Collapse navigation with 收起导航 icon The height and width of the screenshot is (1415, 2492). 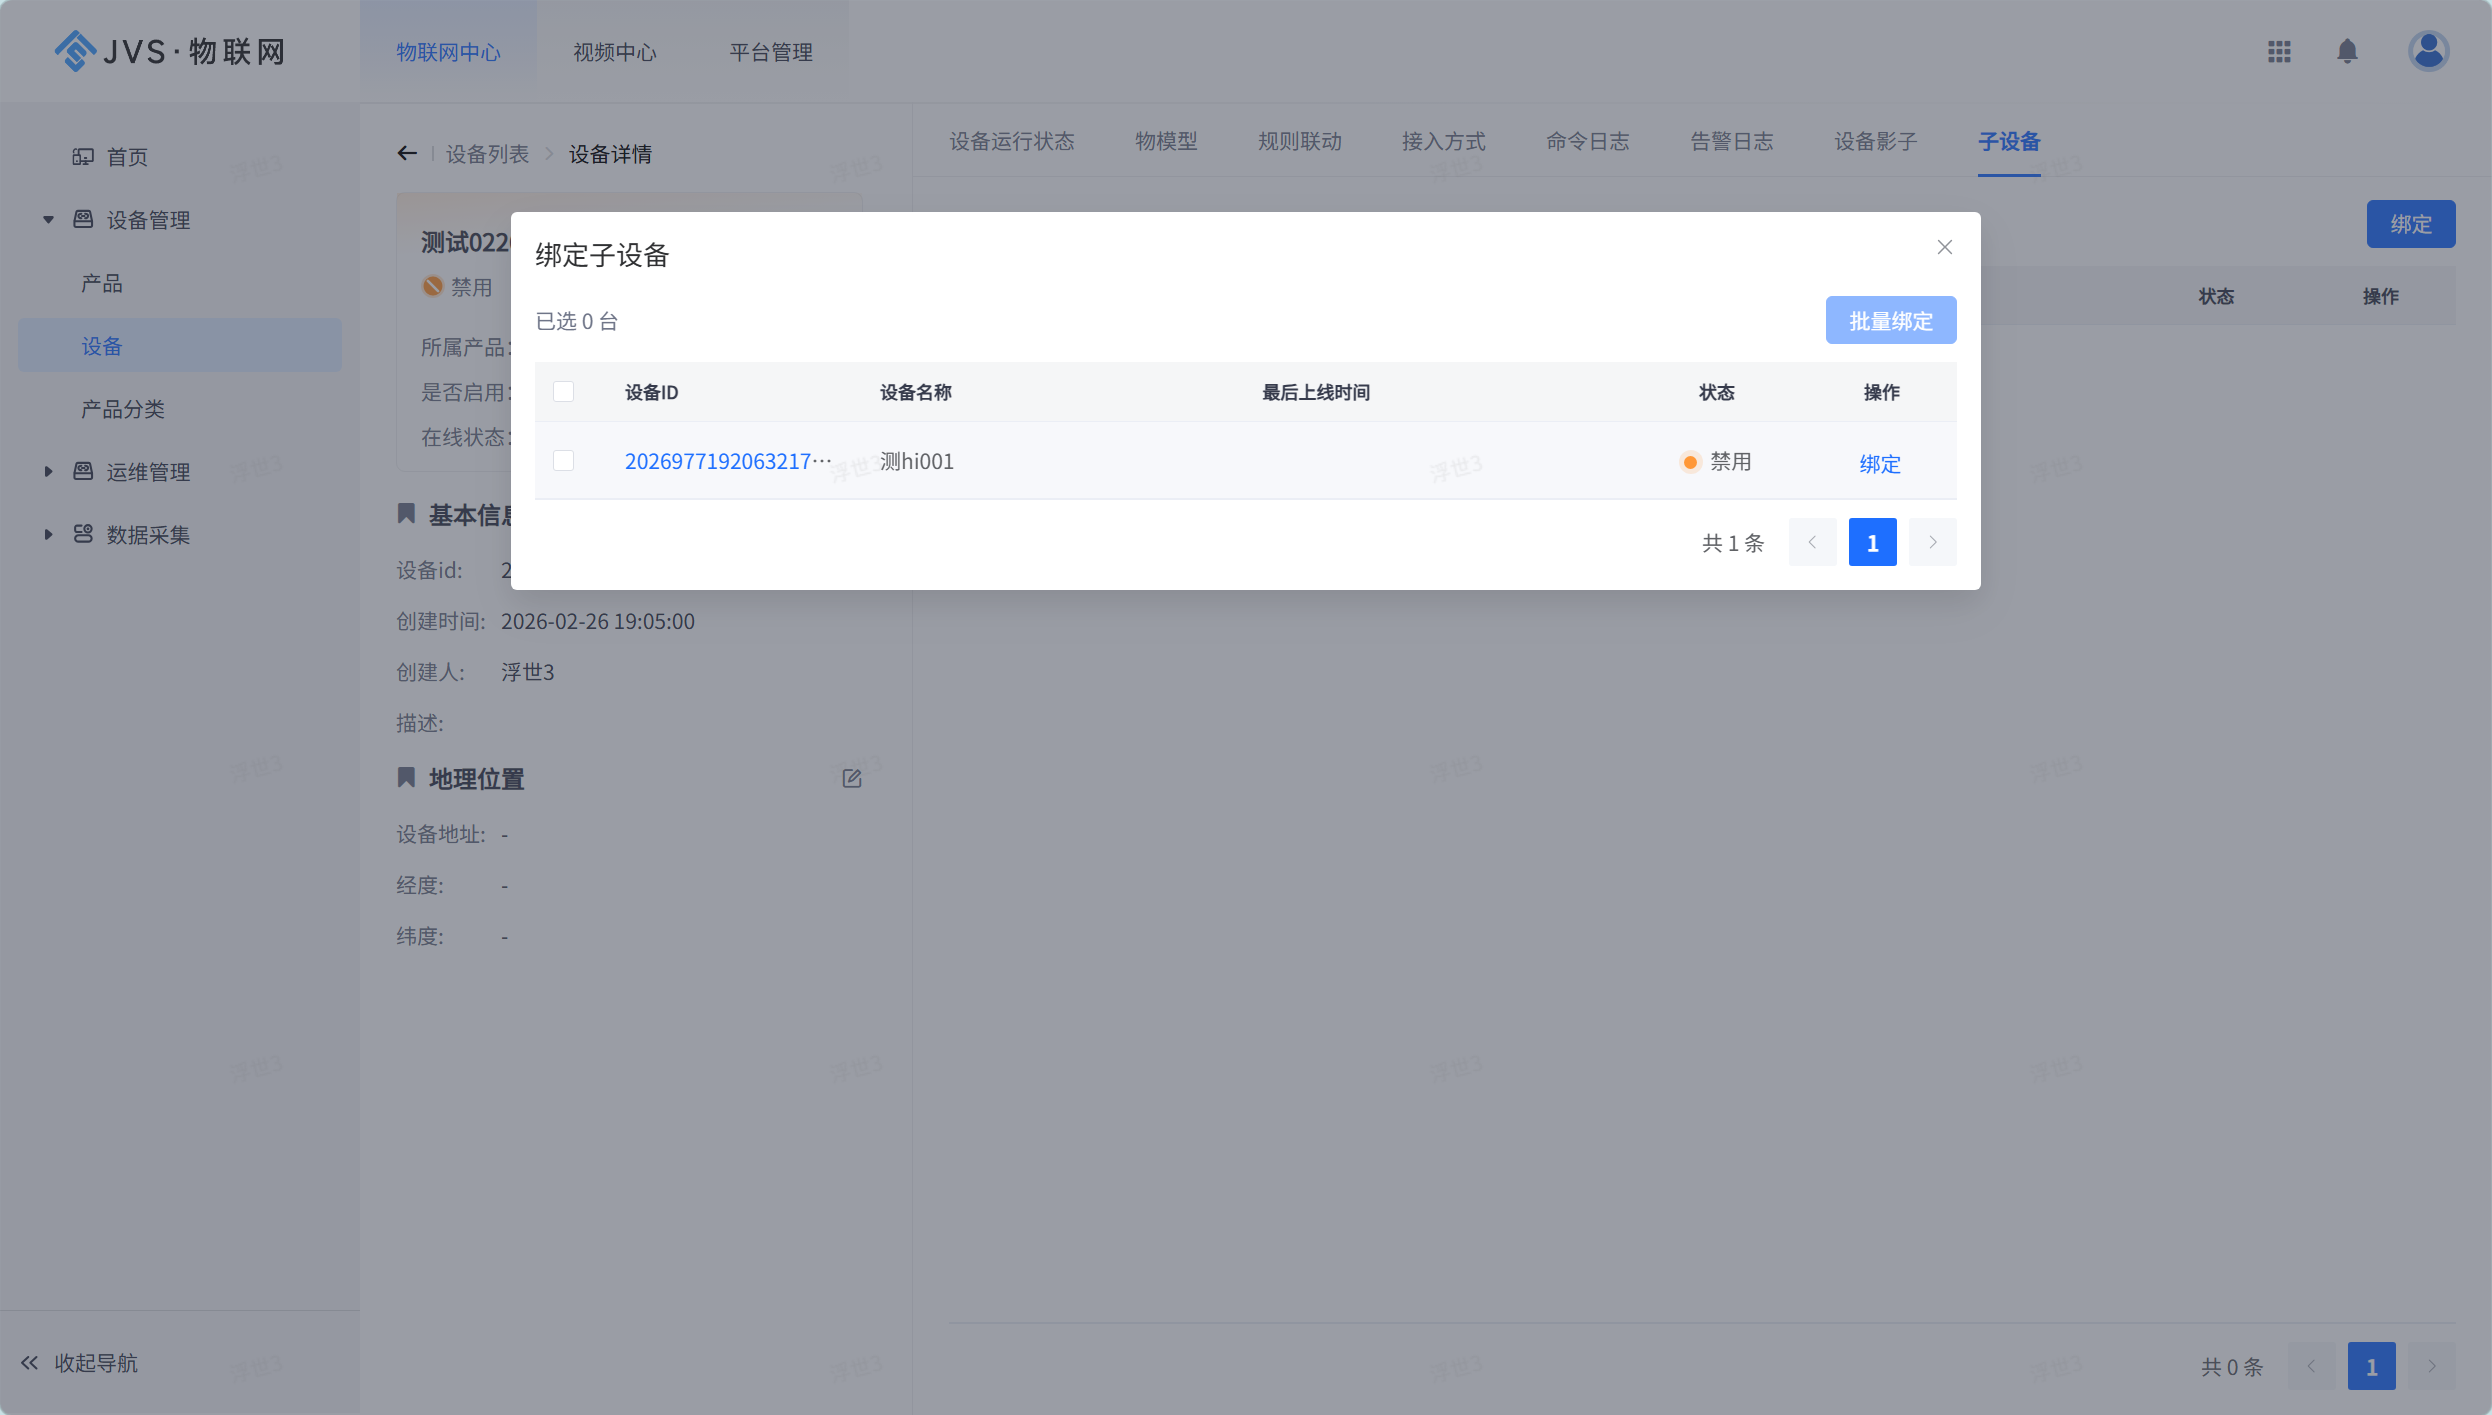point(30,1362)
